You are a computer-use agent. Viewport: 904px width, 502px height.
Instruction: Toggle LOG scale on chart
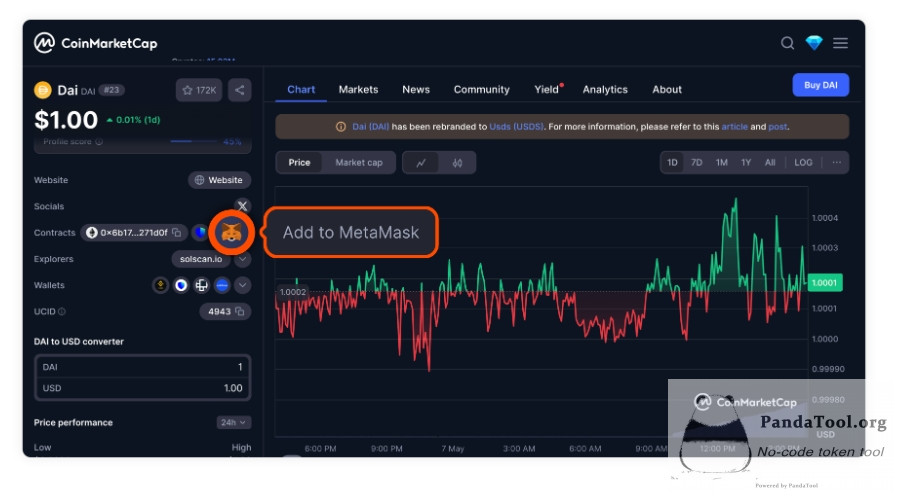pyautogui.click(x=803, y=163)
